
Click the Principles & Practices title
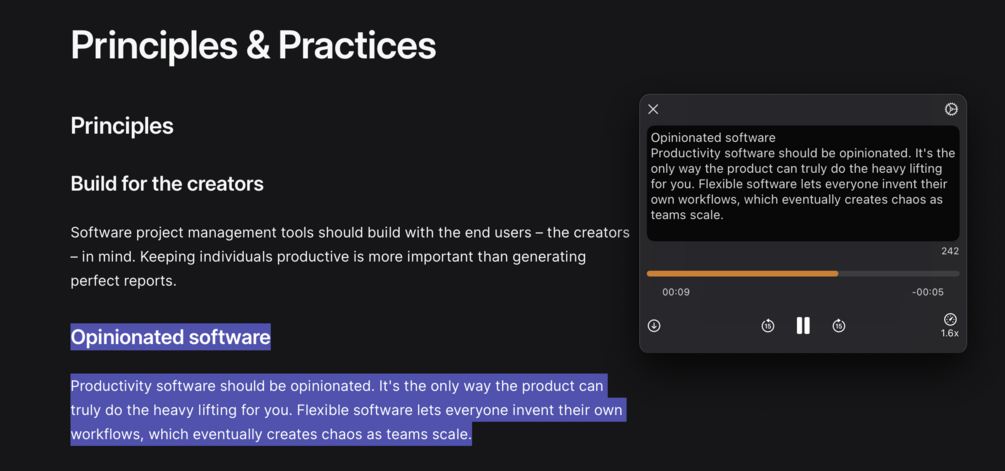(x=253, y=45)
